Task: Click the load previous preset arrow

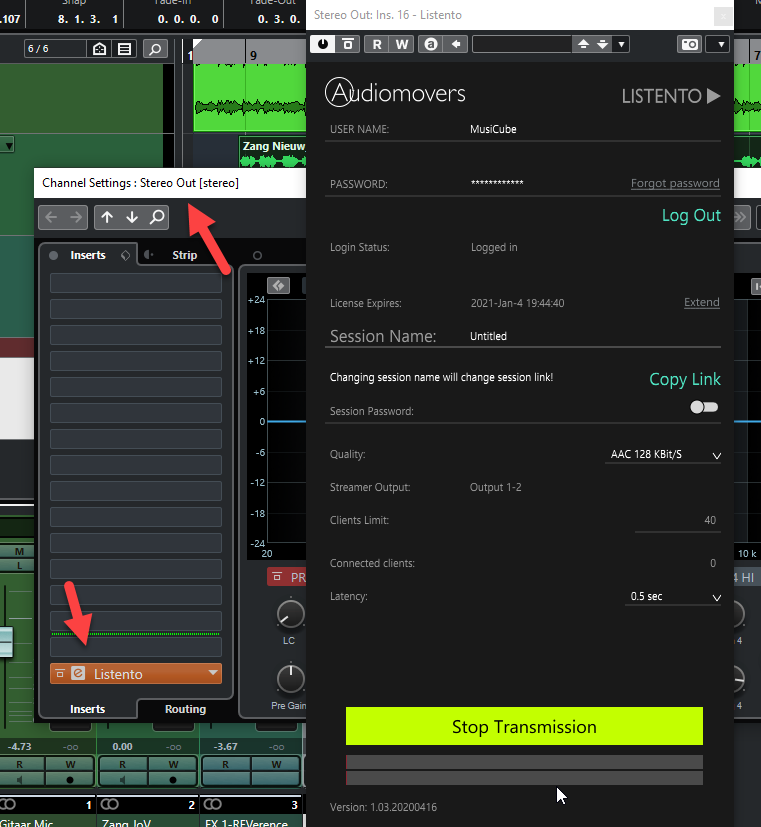Action: click(583, 44)
